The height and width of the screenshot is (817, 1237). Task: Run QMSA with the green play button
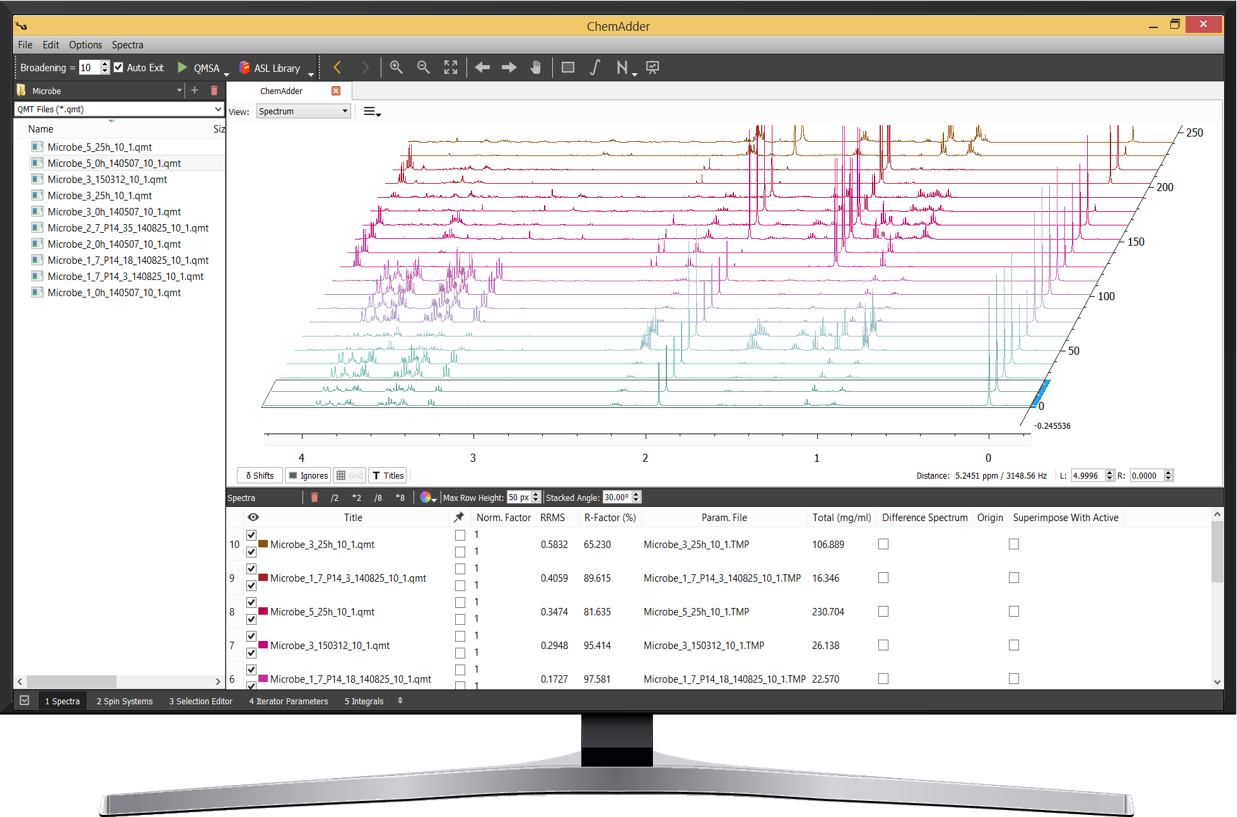[182, 68]
